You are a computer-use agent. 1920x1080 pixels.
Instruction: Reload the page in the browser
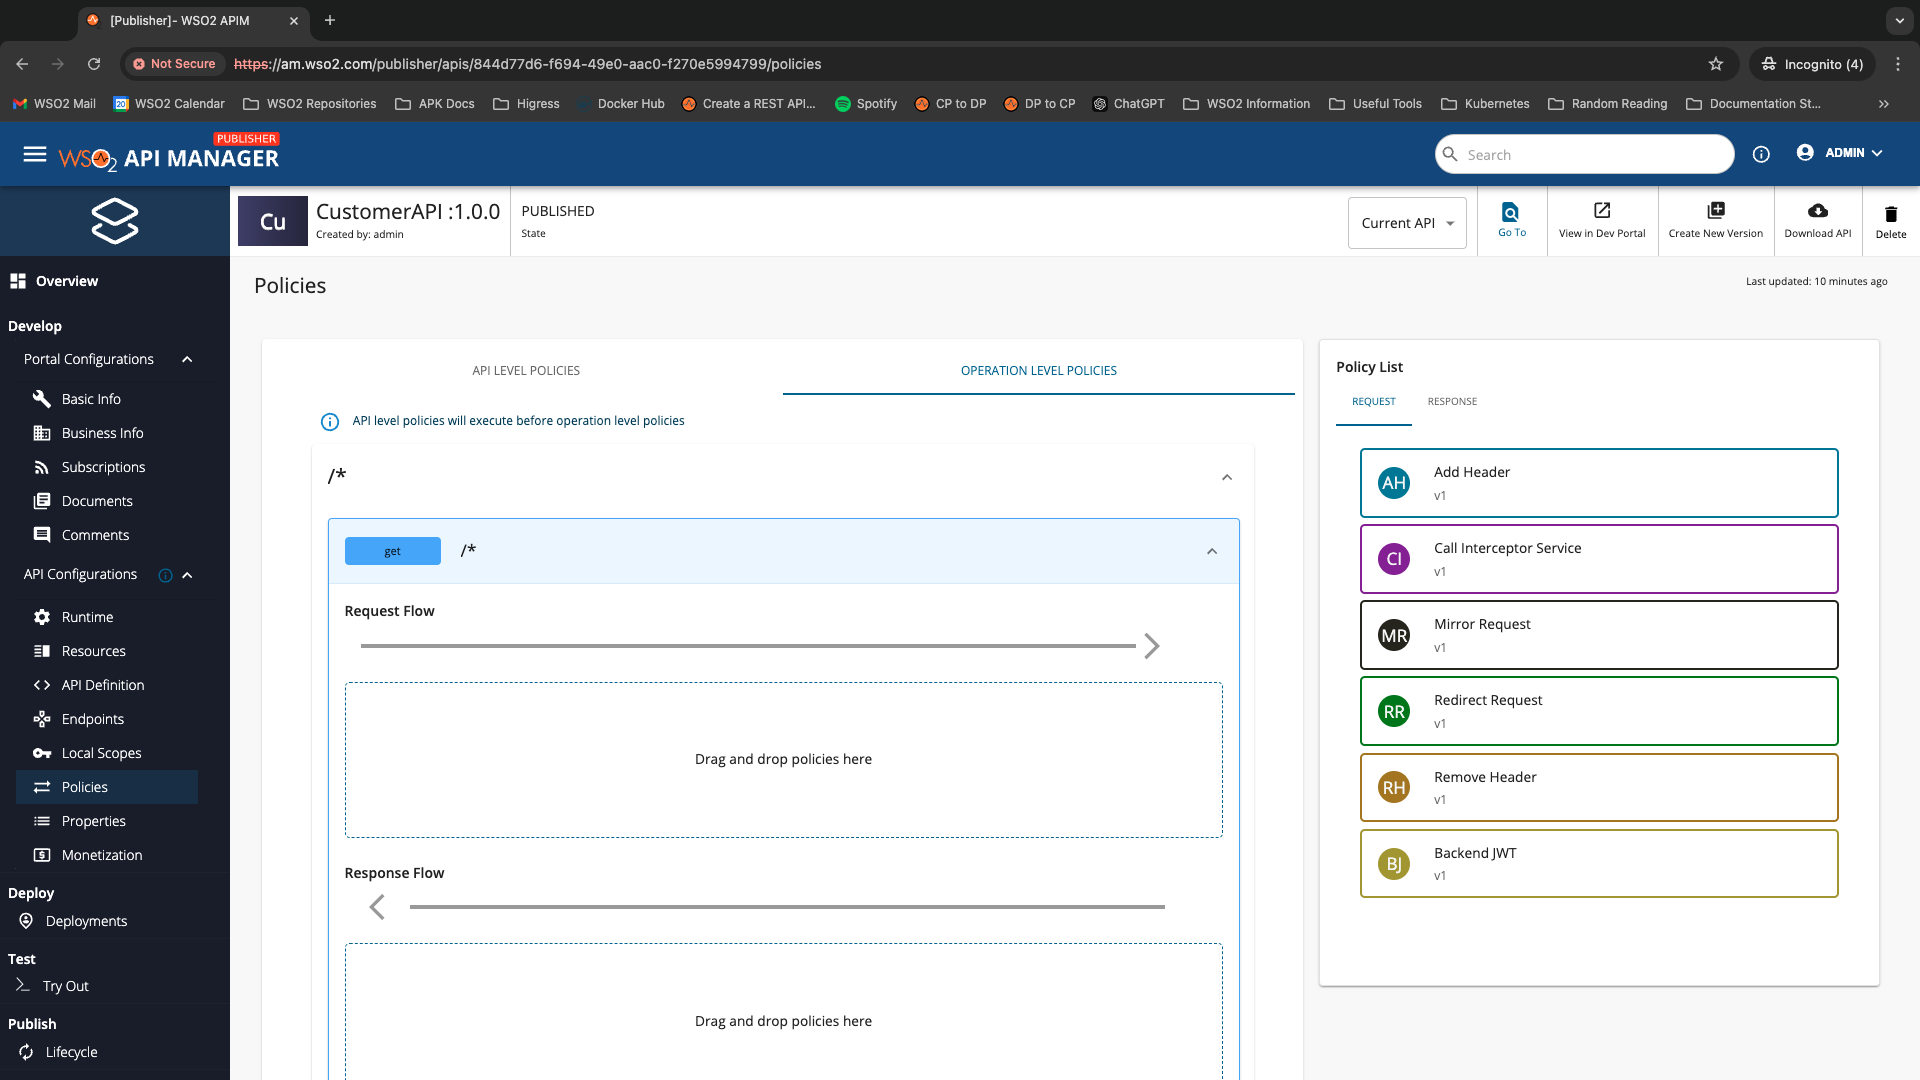click(94, 64)
